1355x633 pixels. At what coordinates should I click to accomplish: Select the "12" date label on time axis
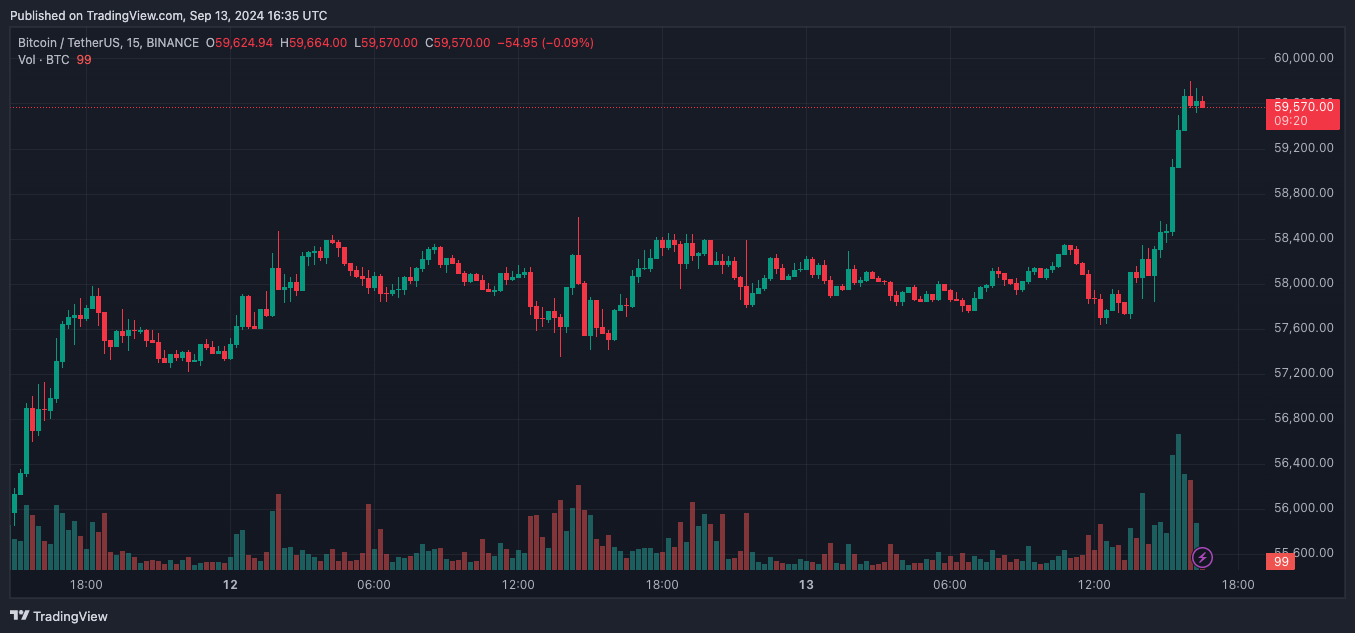(x=230, y=584)
